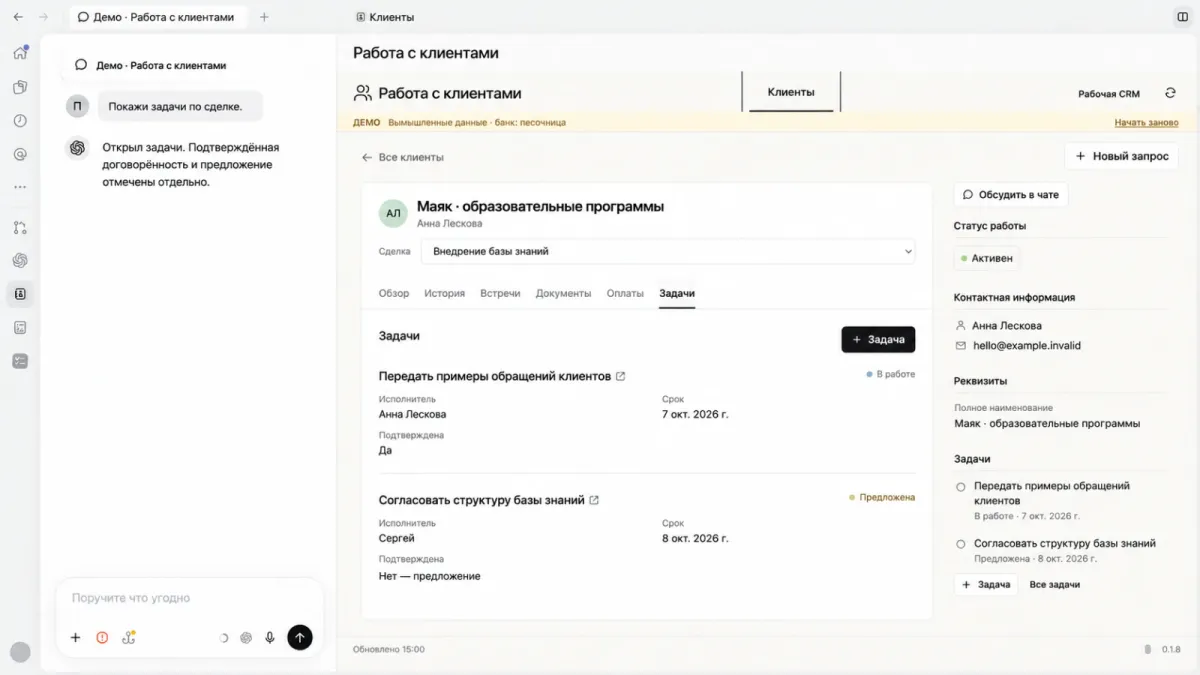Image resolution: width=1200 pixels, height=675 pixels.
Task: Switch to the История tab
Action: [x=444, y=293]
